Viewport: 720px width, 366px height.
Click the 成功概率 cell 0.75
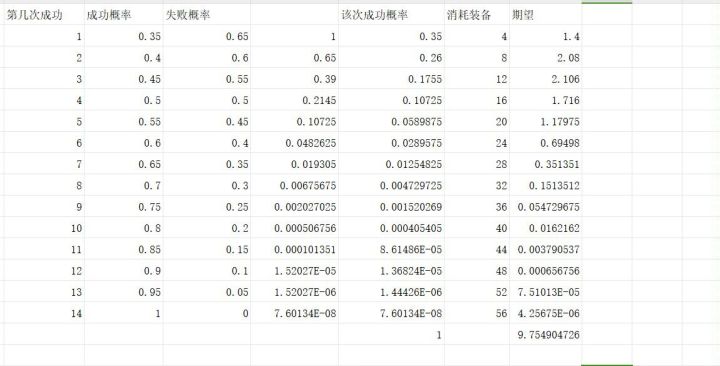point(124,207)
